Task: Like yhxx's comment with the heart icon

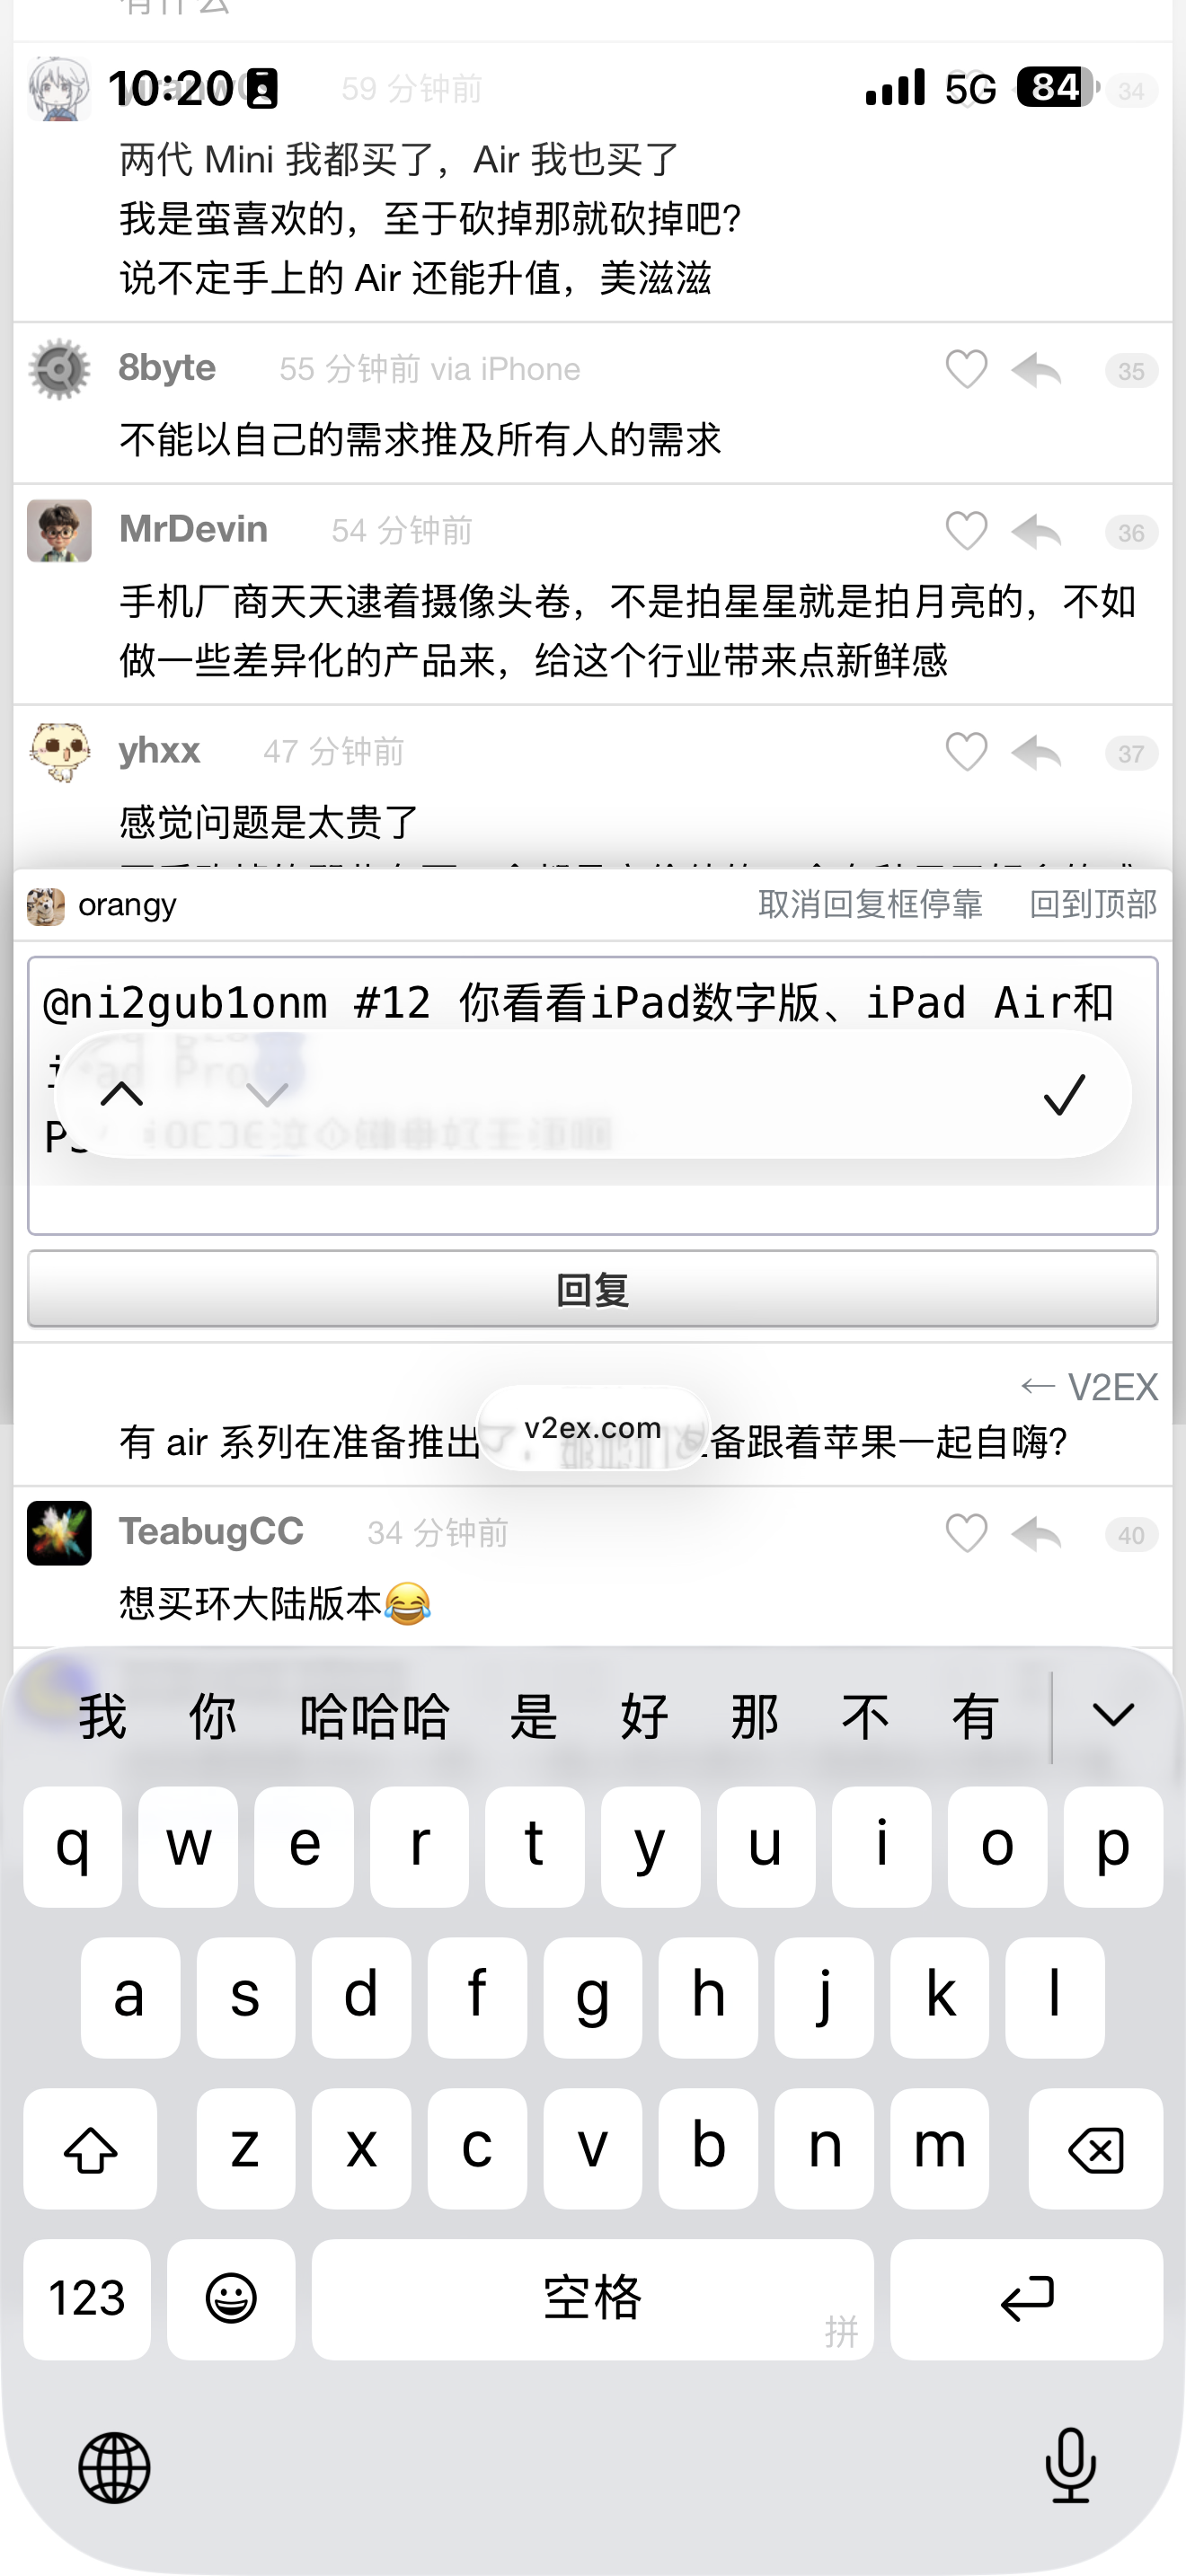Action: 966,752
